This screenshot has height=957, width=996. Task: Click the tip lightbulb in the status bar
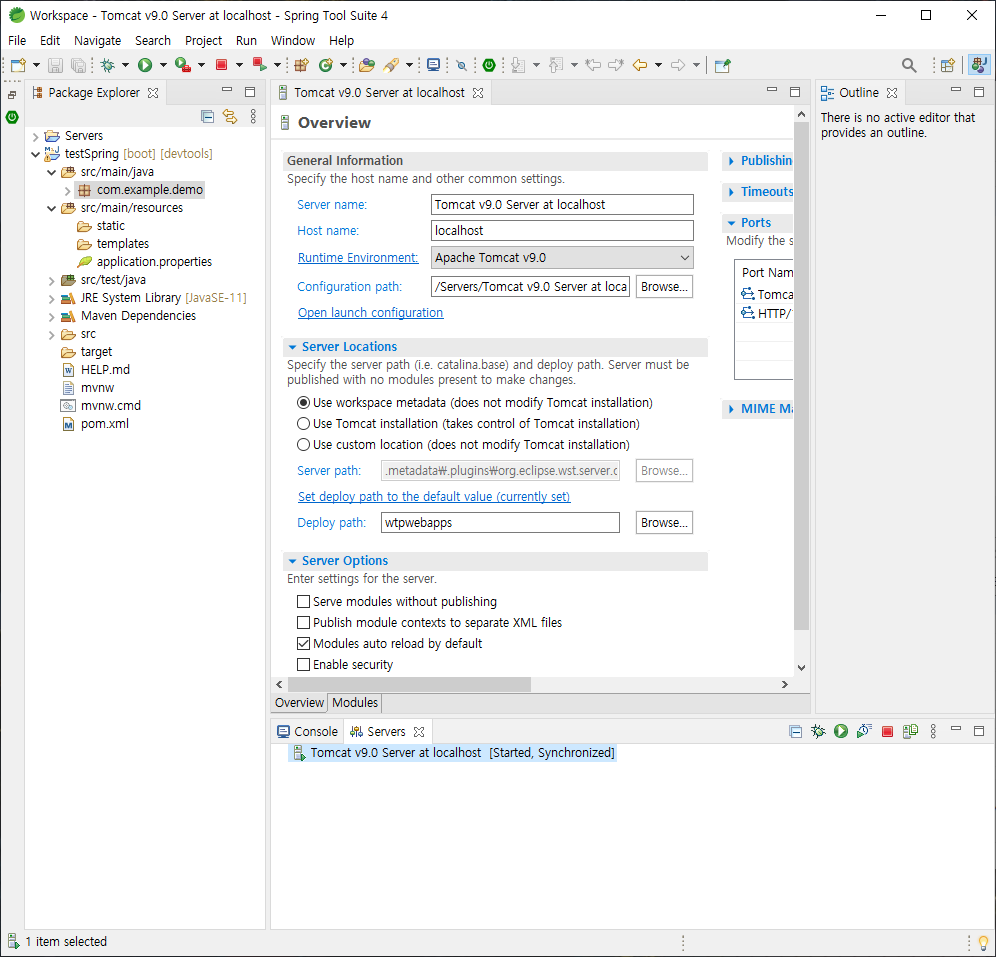point(983,942)
